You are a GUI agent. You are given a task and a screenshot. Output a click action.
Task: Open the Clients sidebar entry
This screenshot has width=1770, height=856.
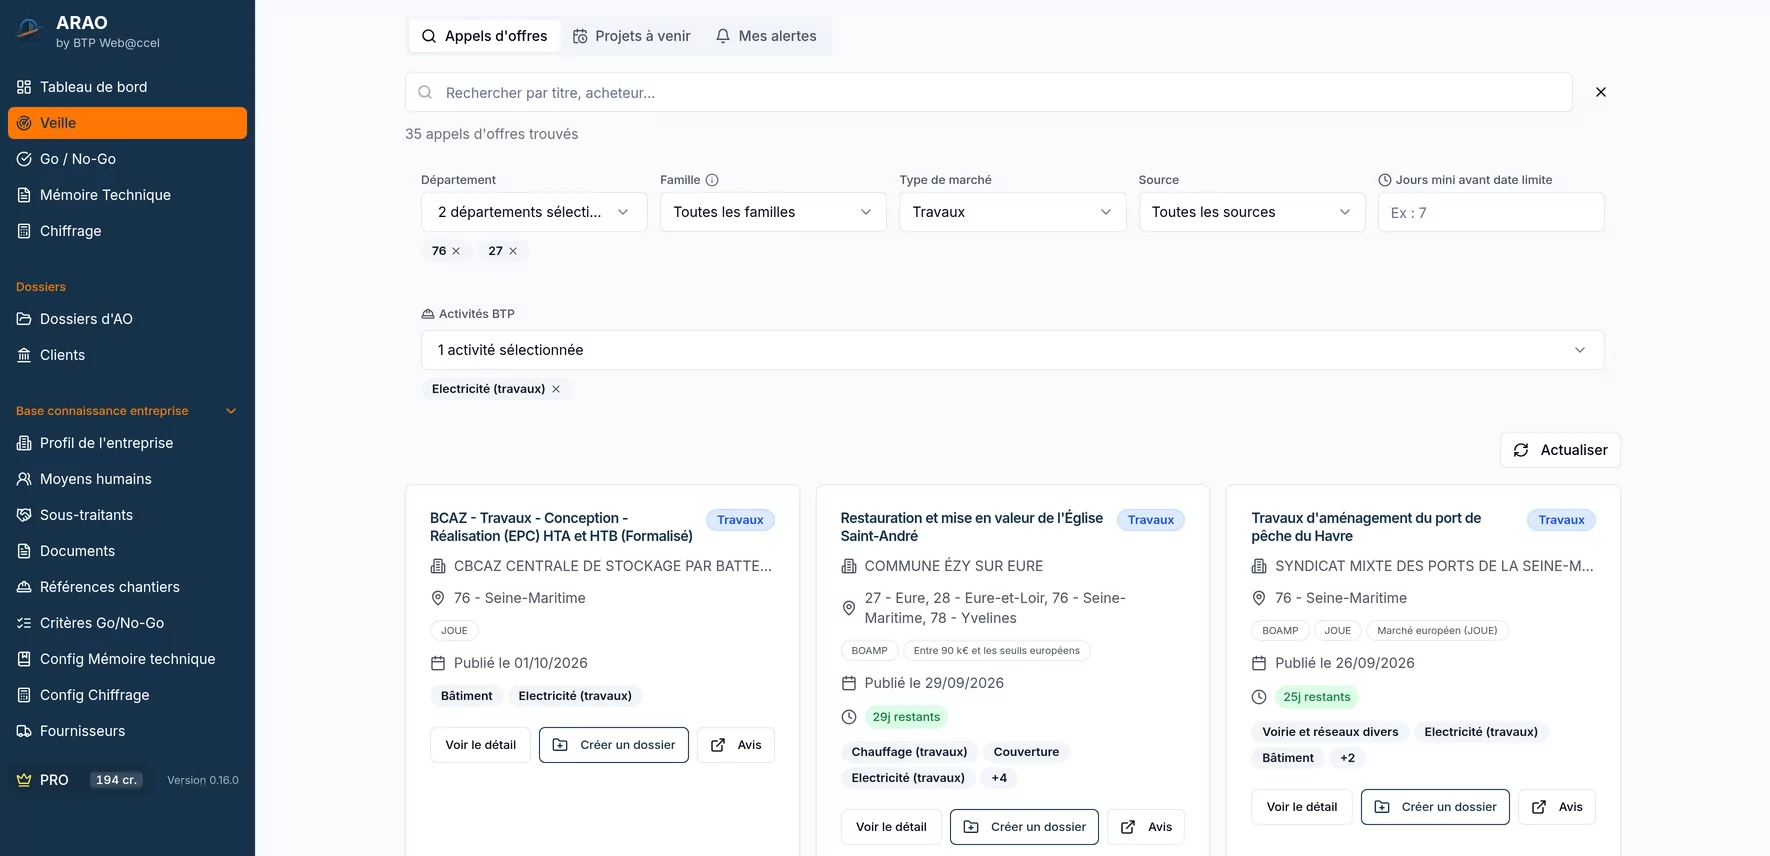pos(127,355)
